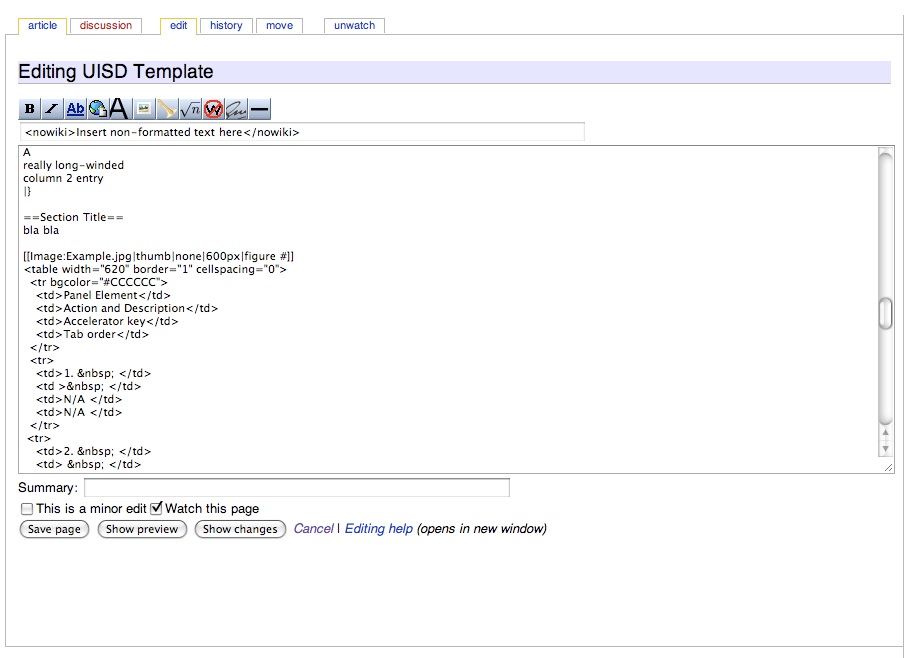The width and height of the screenshot is (904, 658).
Task: Insert level 2 headline icon
Action: pyautogui.click(x=119, y=109)
